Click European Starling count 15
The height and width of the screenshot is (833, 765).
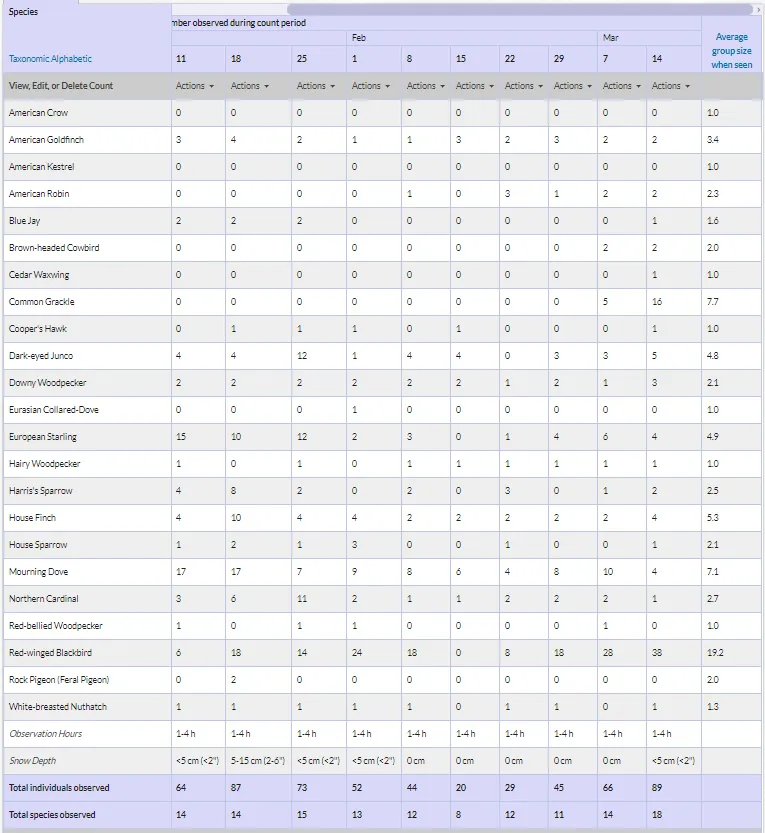tap(181, 437)
